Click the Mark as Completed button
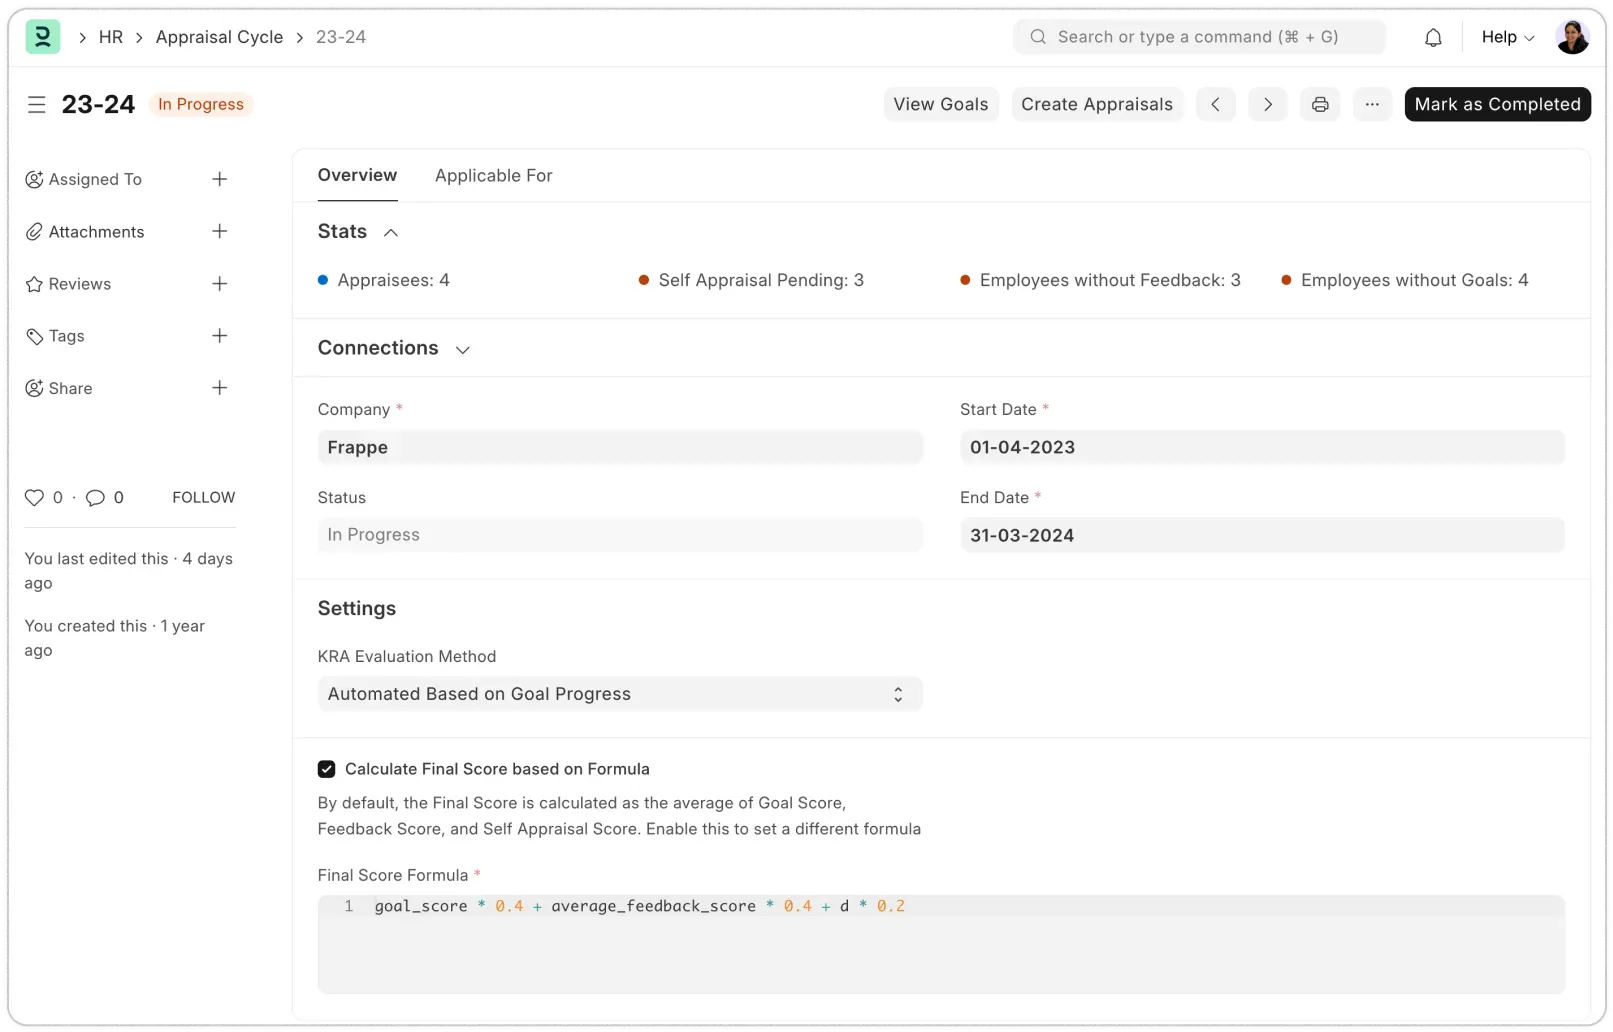1613x1032 pixels. point(1497,104)
